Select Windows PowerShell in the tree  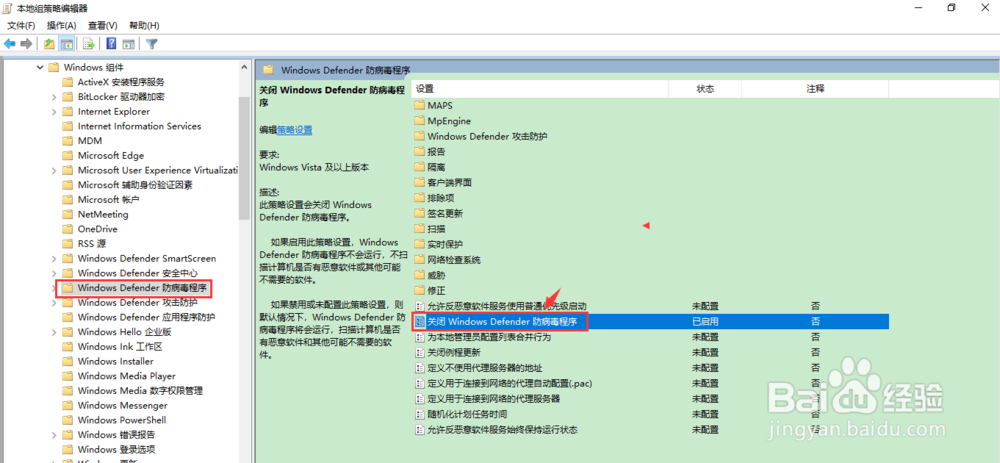(x=122, y=420)
